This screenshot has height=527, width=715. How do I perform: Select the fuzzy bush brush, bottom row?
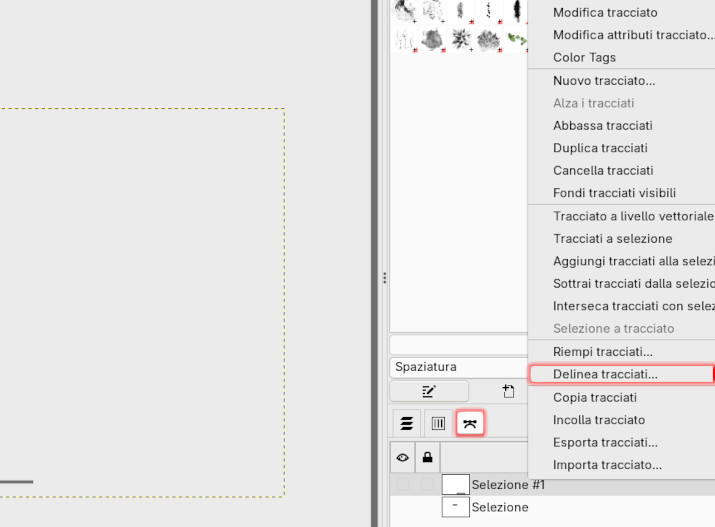click(489, 39)
